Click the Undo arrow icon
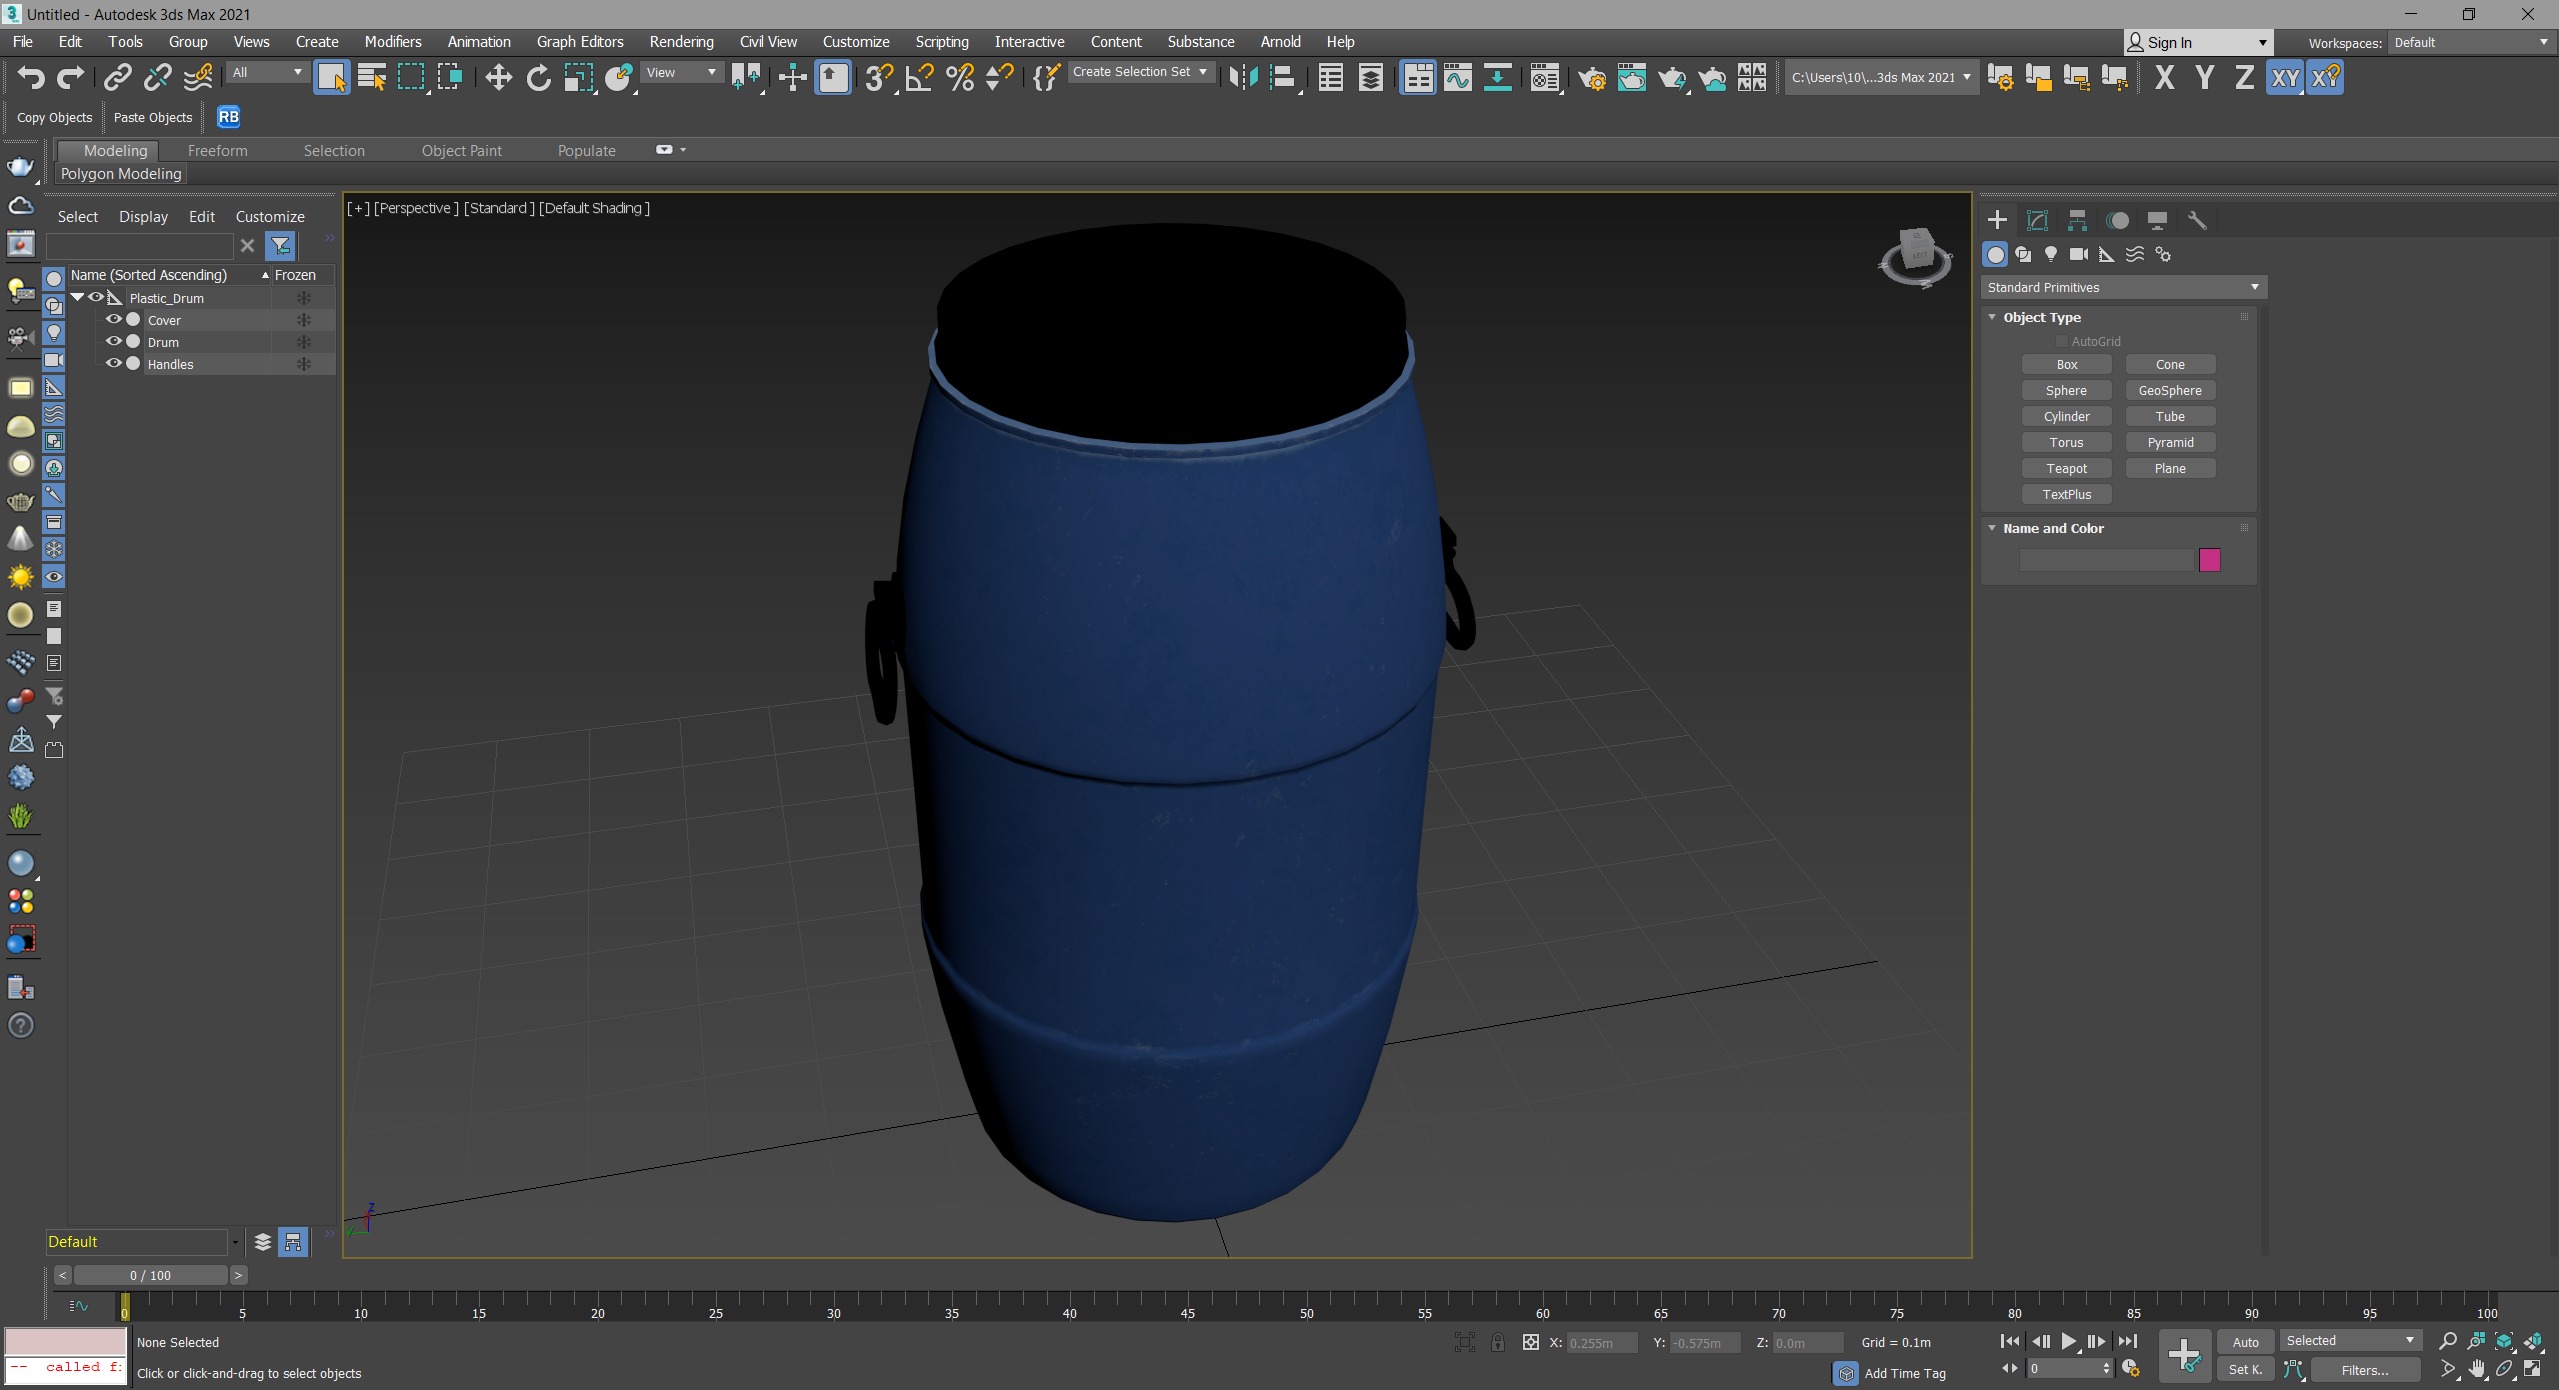Screen dimensions: 2559x1390 31,78
